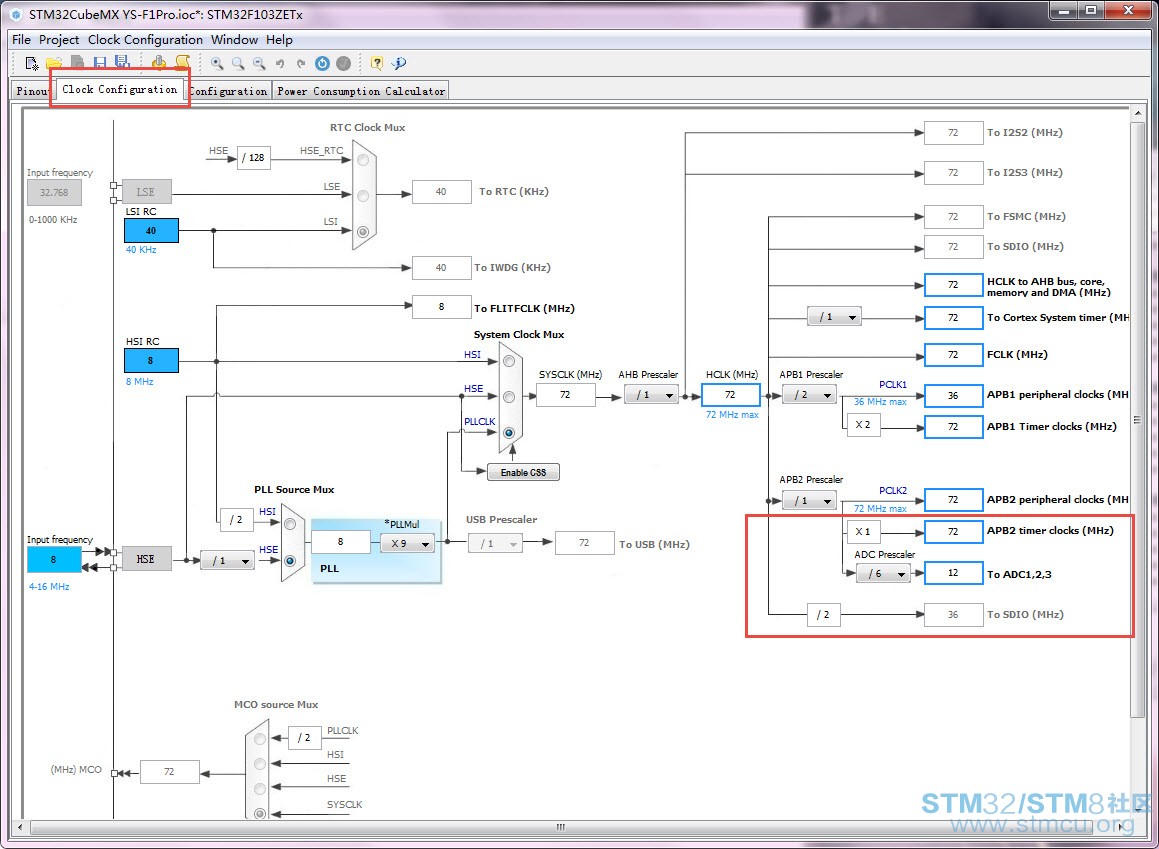The width and height of the screenshot is (1159, 849).
Task: Click the APB1 peripheral clocks value 36
Action: [954, 395]
